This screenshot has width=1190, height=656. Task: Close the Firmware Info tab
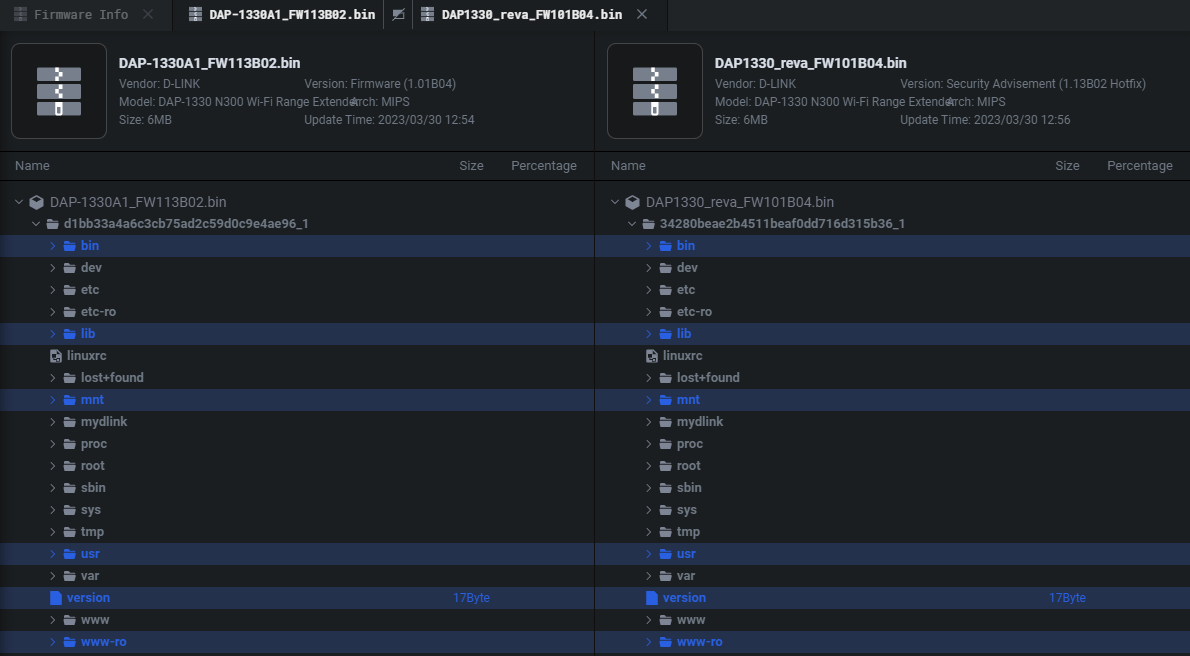tap(148, 14)
